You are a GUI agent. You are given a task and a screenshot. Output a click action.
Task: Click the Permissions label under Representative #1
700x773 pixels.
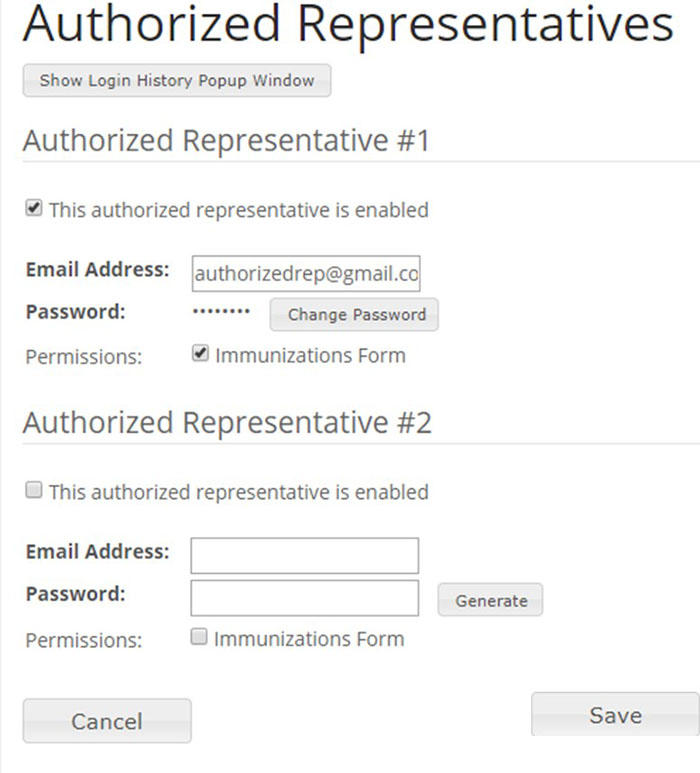pos(84,357)
